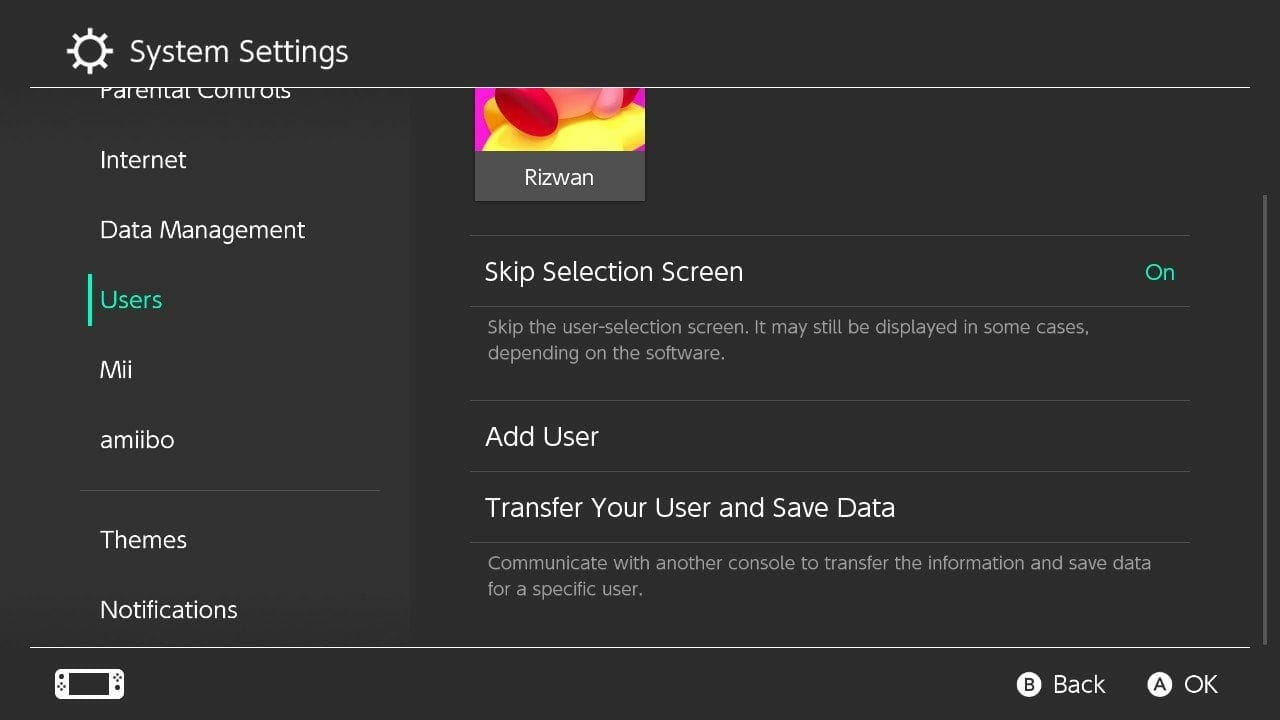The width and height of the screenshot is (1280, 720).
Task: Toggle Skip Selection Screen setting
Action: click(829, 272)
